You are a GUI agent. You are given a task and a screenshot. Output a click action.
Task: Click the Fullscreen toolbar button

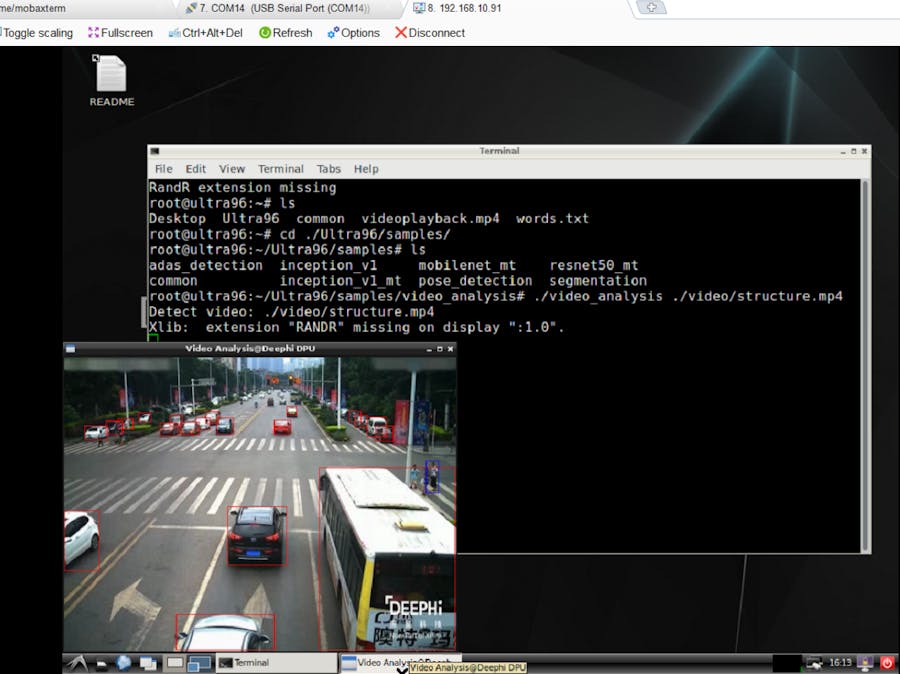[x=120, y=33]
